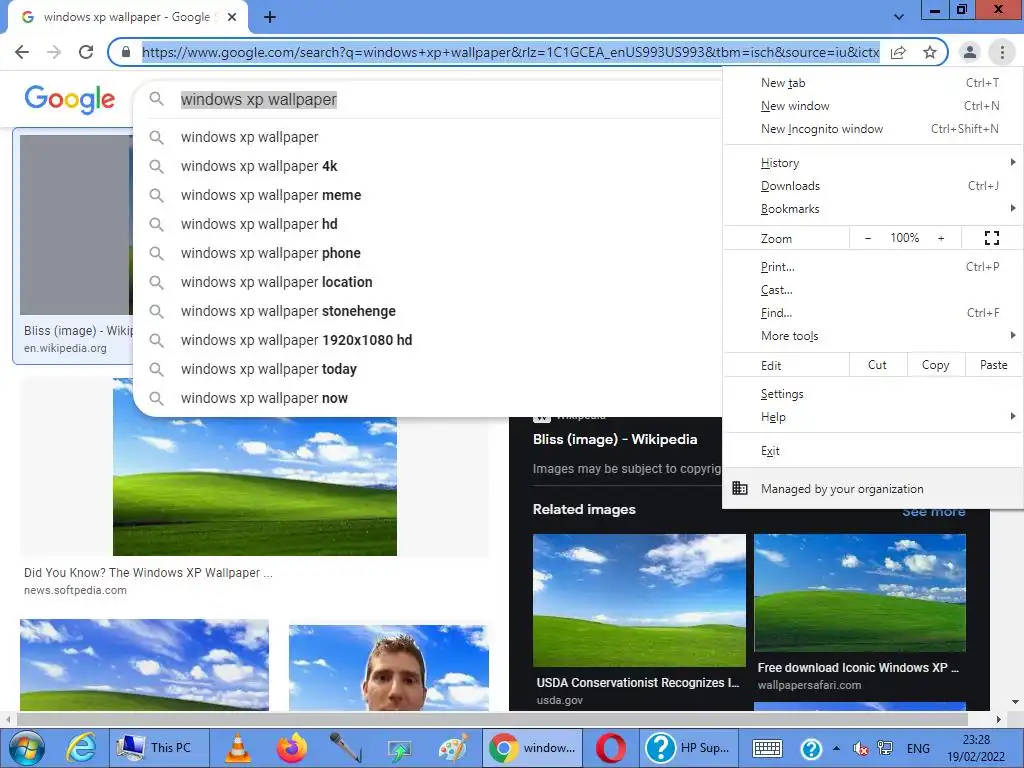Launch Opera browser from the taskbar
This screenshot has height=768, width=1024.
click(611, 748)
